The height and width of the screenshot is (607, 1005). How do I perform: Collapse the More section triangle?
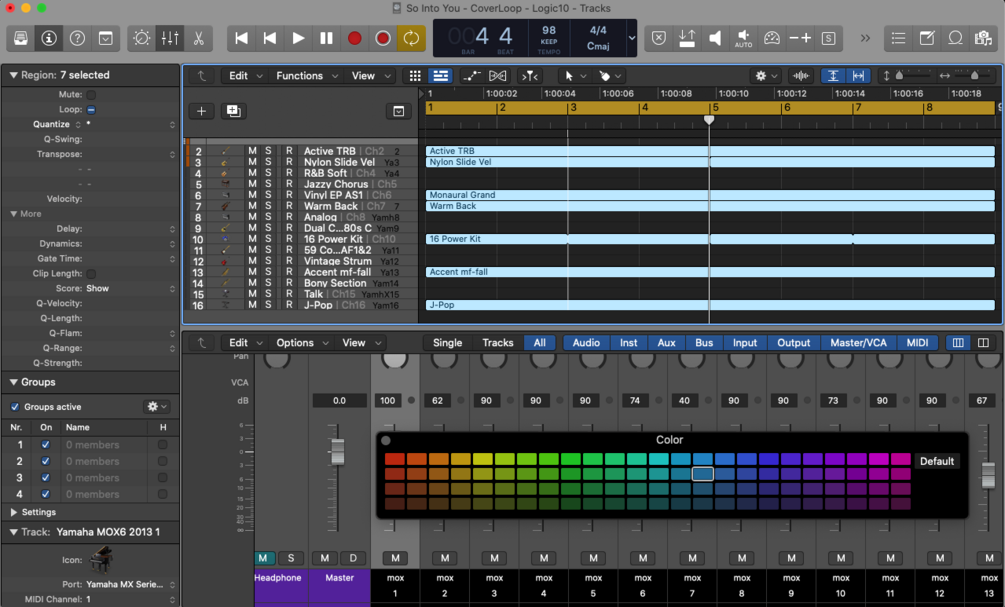(x=13, y=214)
